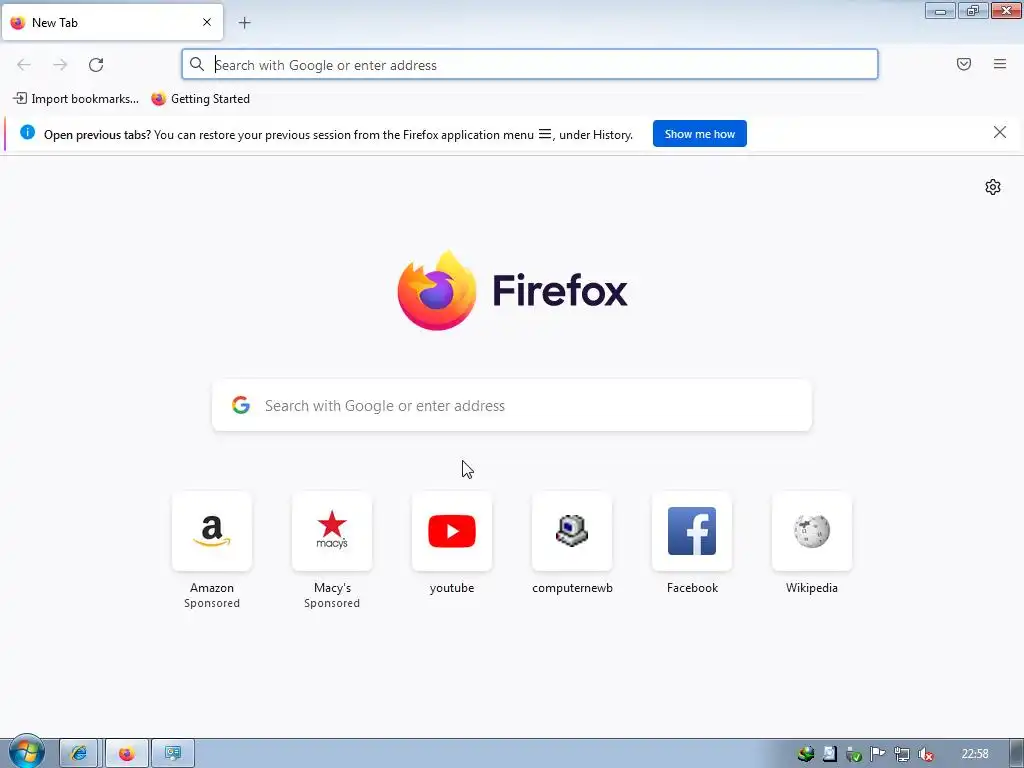1024x768 pixels.
Task: Open the Macy's sponsored shortcut
Action: [x=332, y=532]
